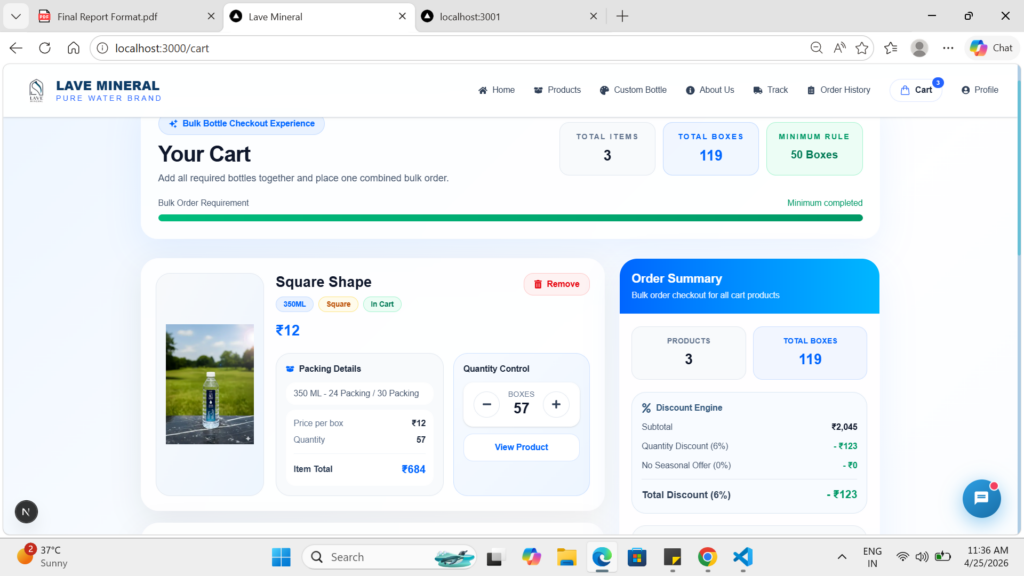Add this page to favorites
This screenshot has width=1024, height=576.
(x=862, y=48)
